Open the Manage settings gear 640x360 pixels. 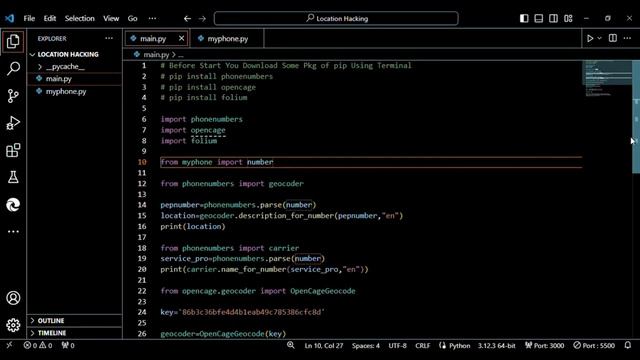point(13,325)
